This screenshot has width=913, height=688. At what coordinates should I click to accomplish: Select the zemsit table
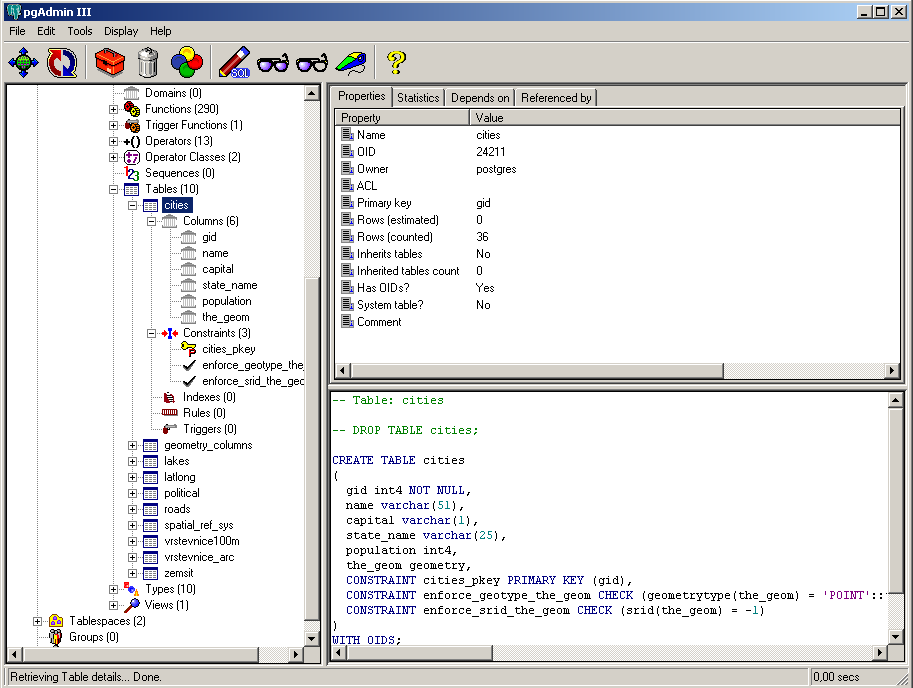[178, 573]
